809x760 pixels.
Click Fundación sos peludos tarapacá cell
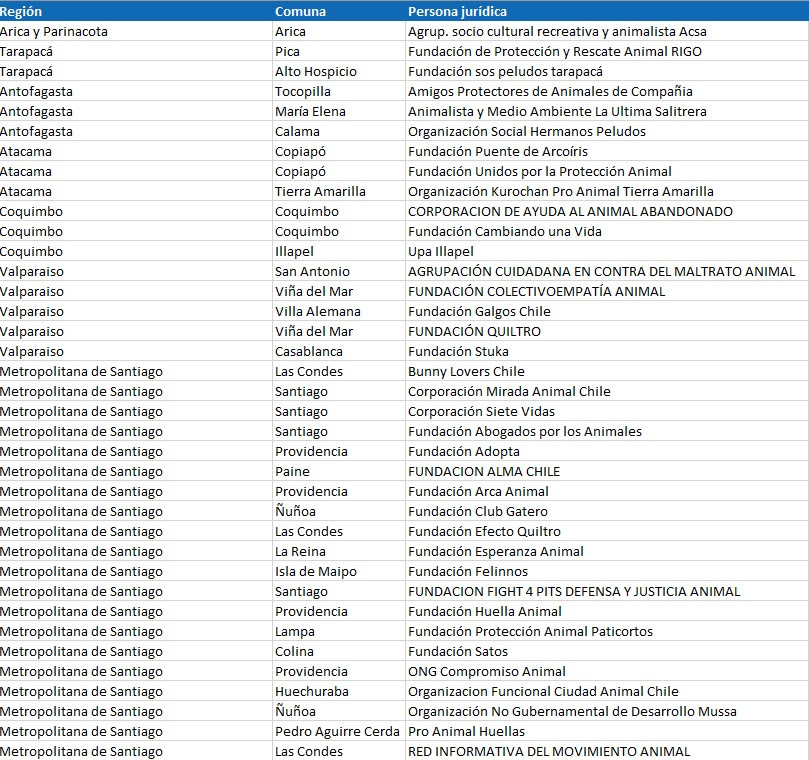click(x=607, y=72)
